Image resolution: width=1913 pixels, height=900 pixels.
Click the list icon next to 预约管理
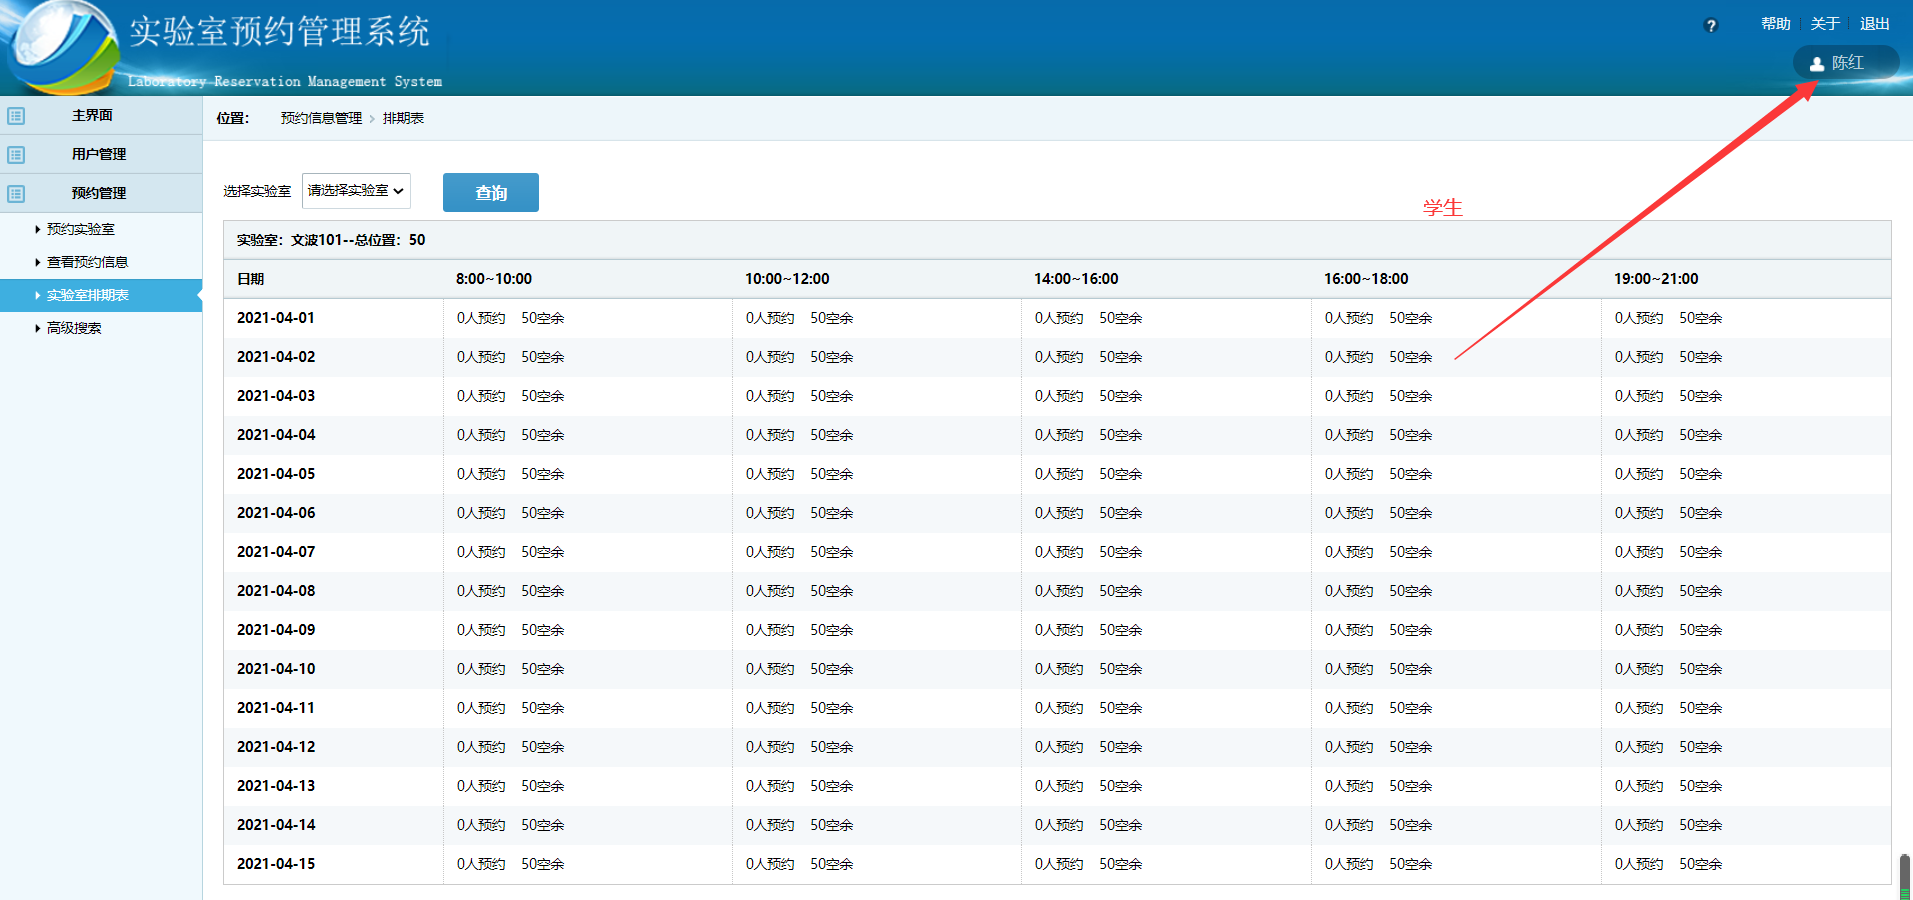(16, 194)
